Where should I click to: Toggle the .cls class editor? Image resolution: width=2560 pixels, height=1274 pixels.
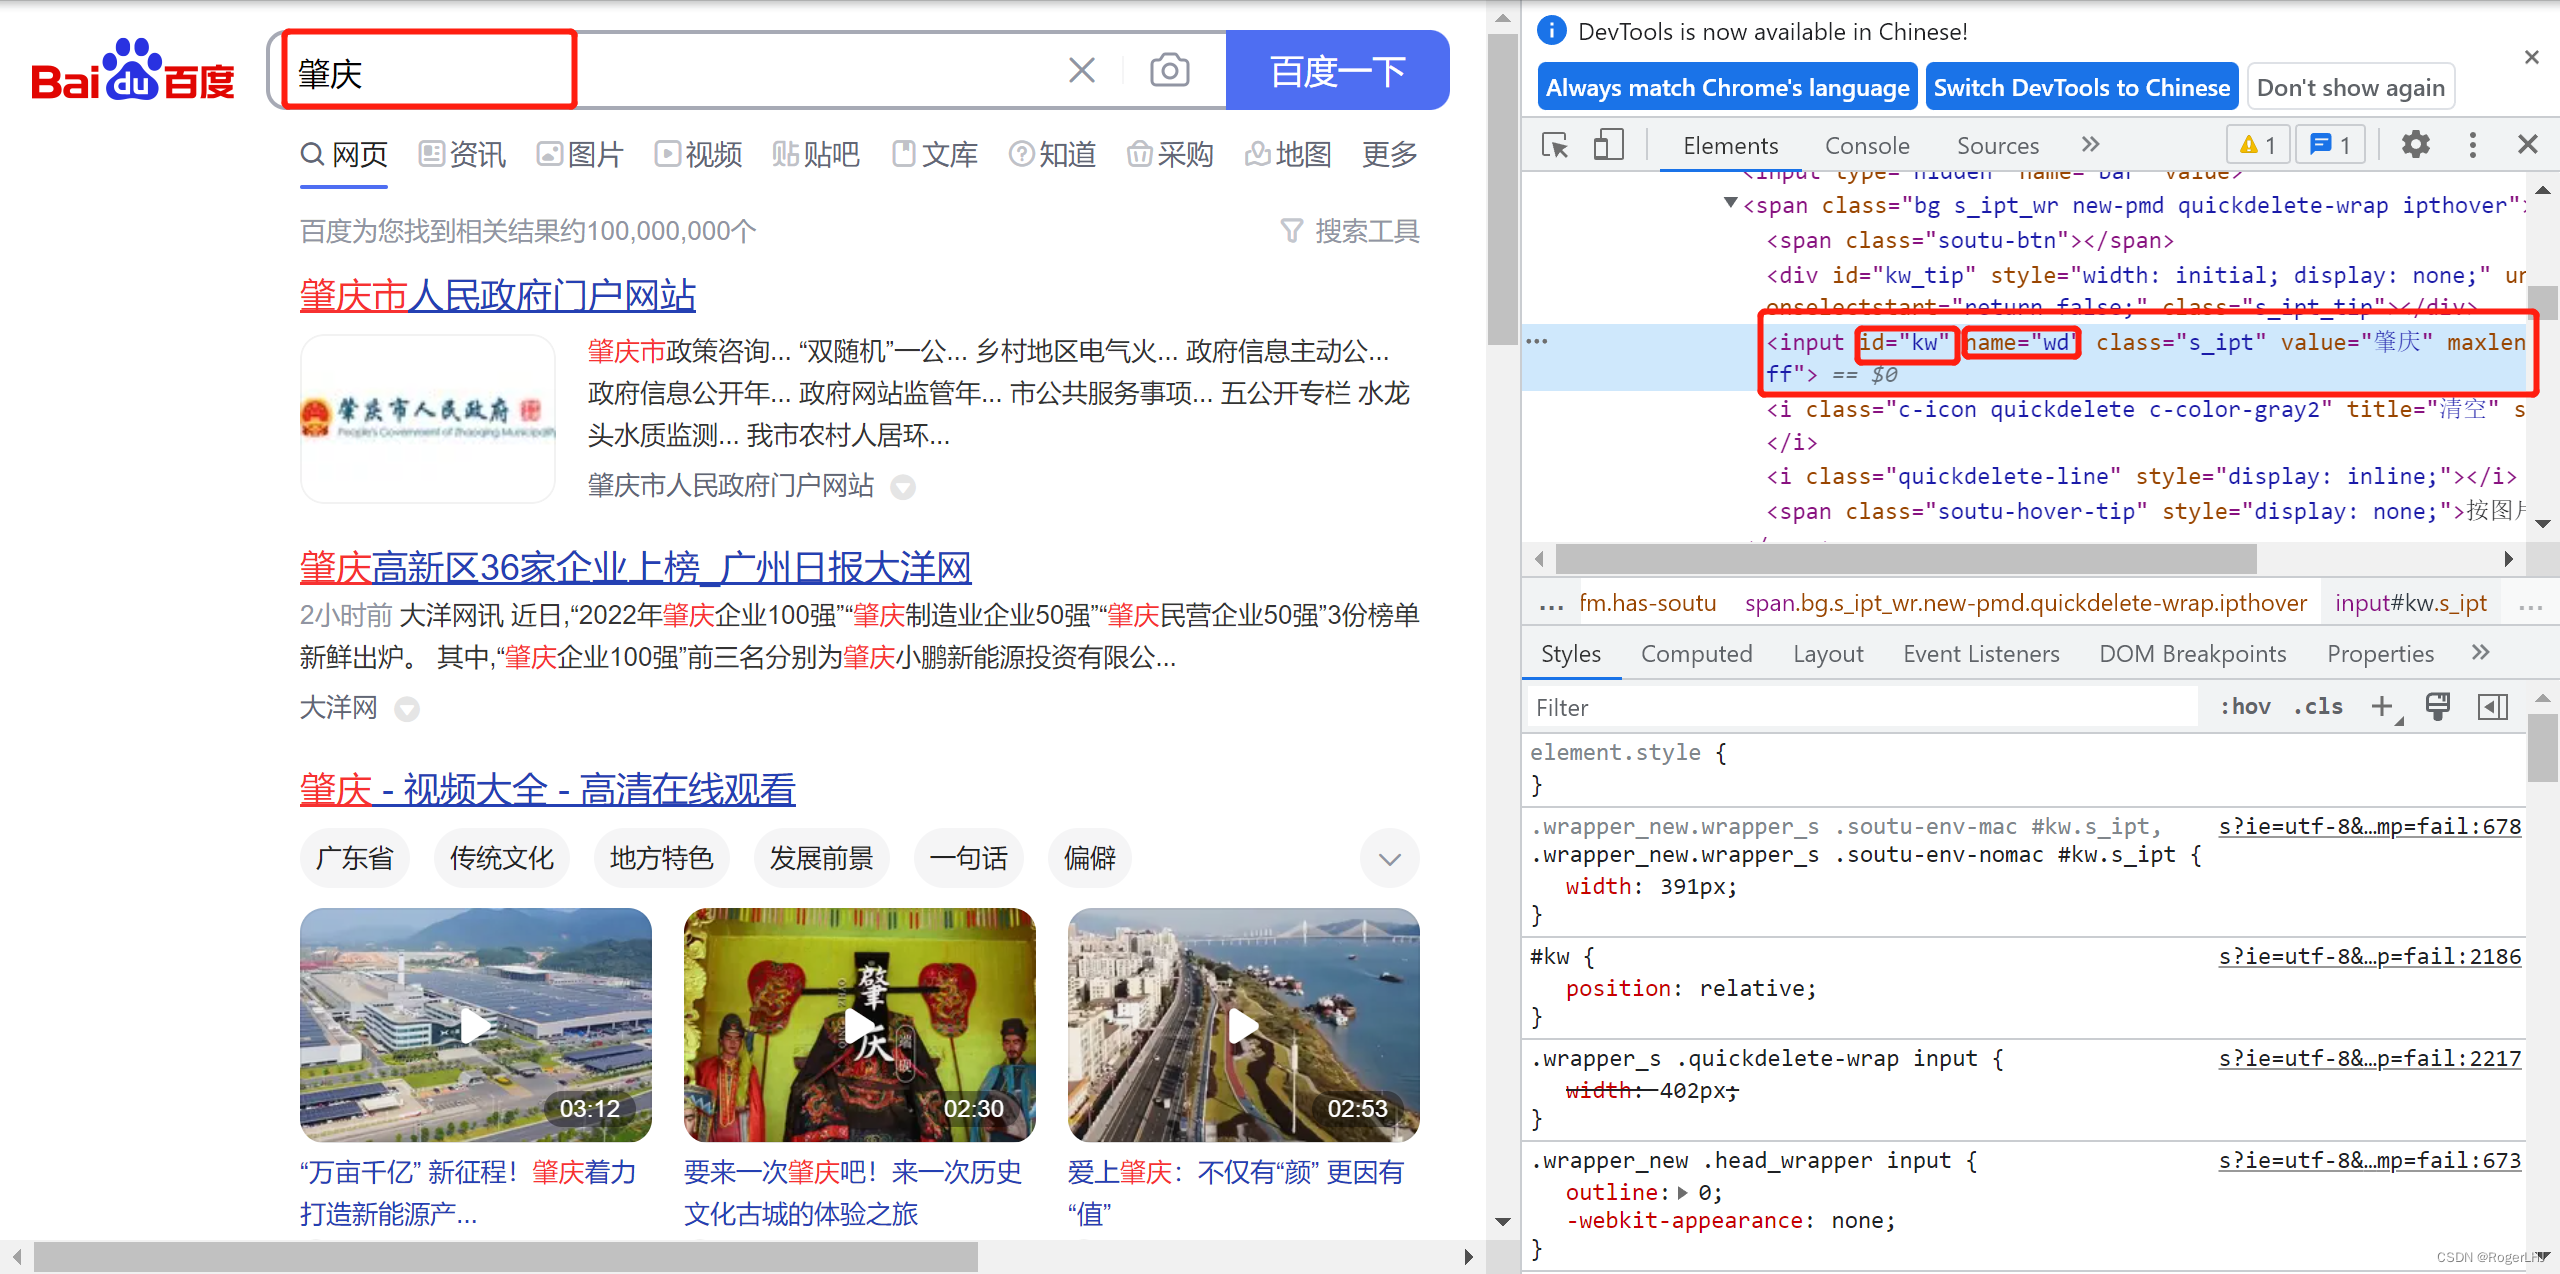pyautogui.click(x=2318, y=707)
